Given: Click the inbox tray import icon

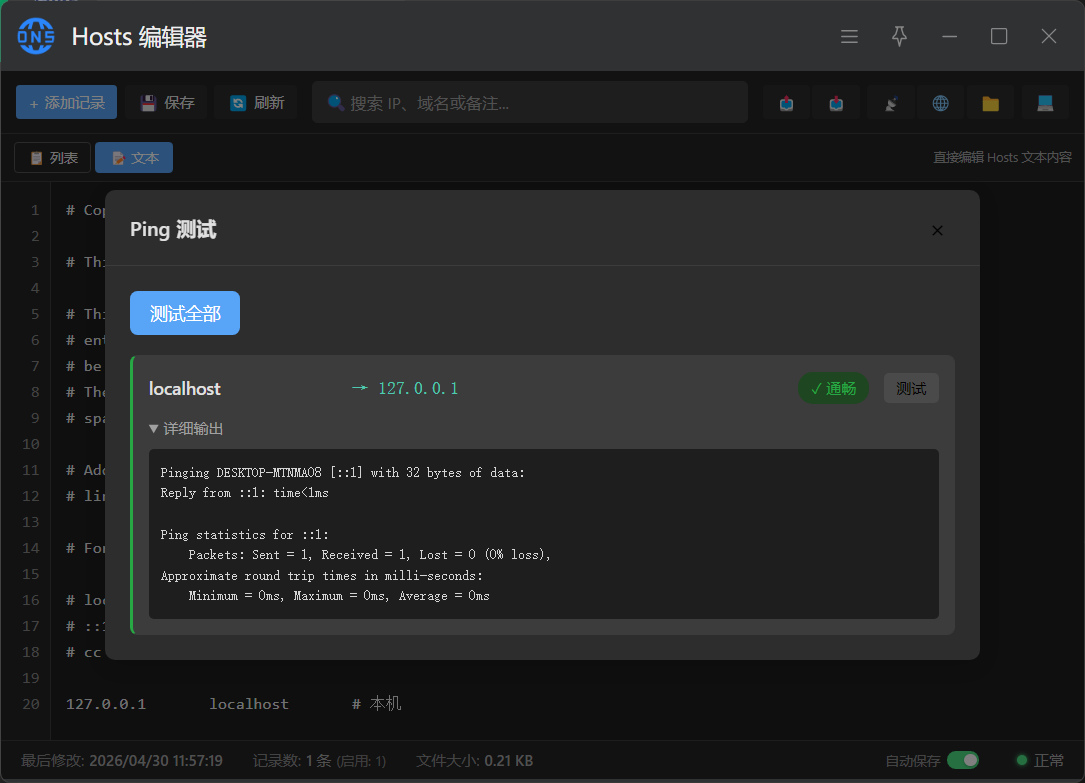Looking at the screenshot, I should 836,103.
